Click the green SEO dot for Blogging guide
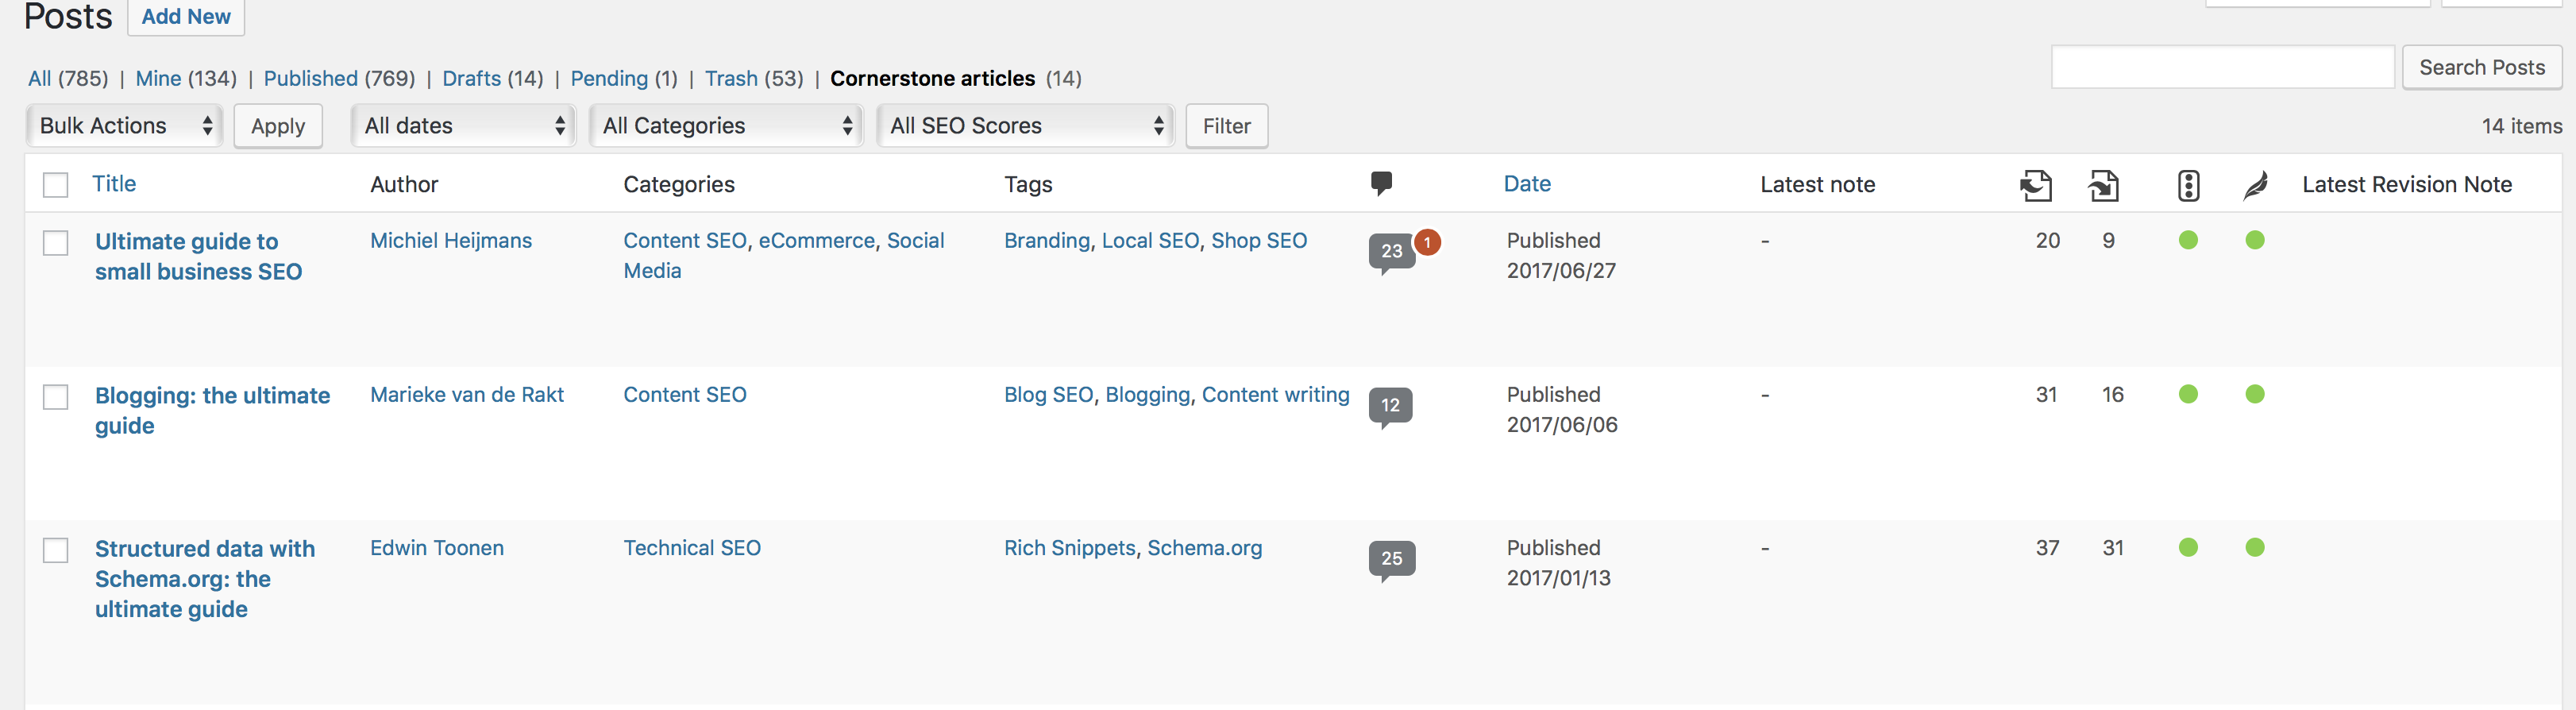 [2188, 394]
